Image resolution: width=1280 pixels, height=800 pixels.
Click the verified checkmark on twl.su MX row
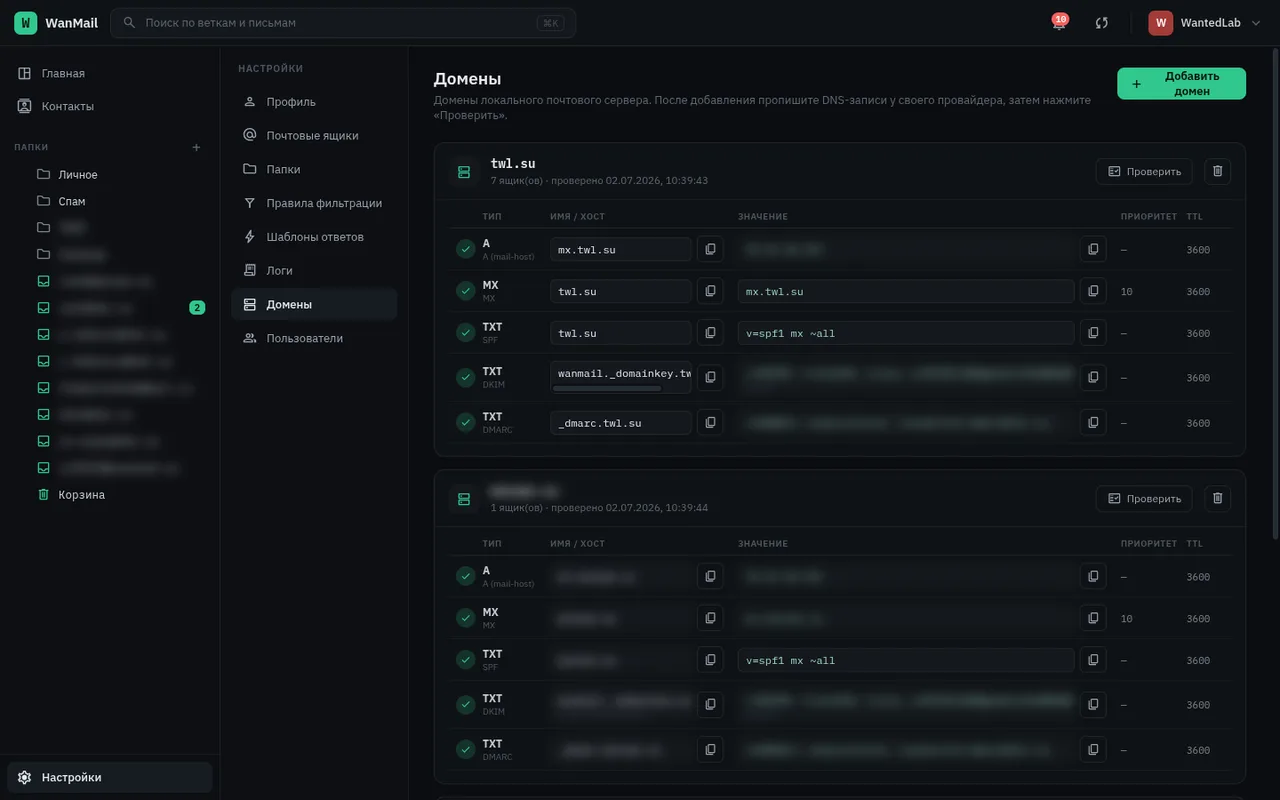pyautogui.click(x=465, y=291)
